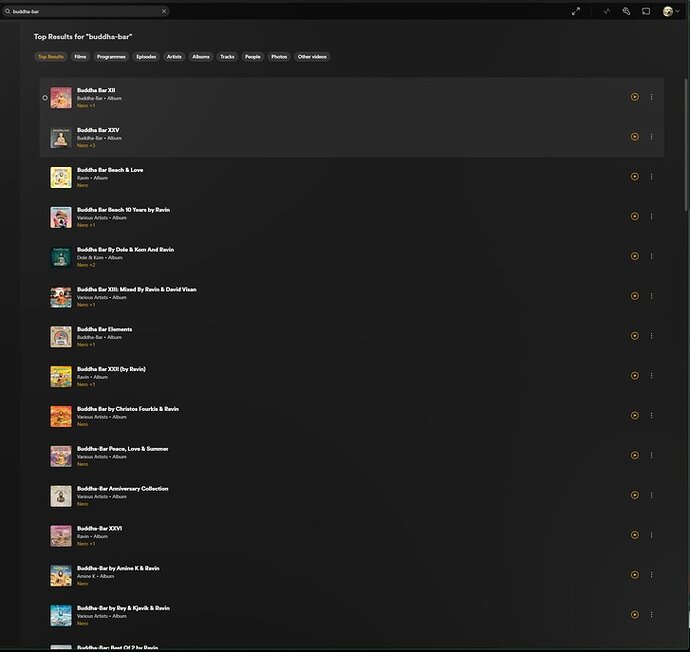Open Buddha-Bar Peace, Love & Summer title
Image resolution: width=690 pixels, height=652 pixels.
123,449
